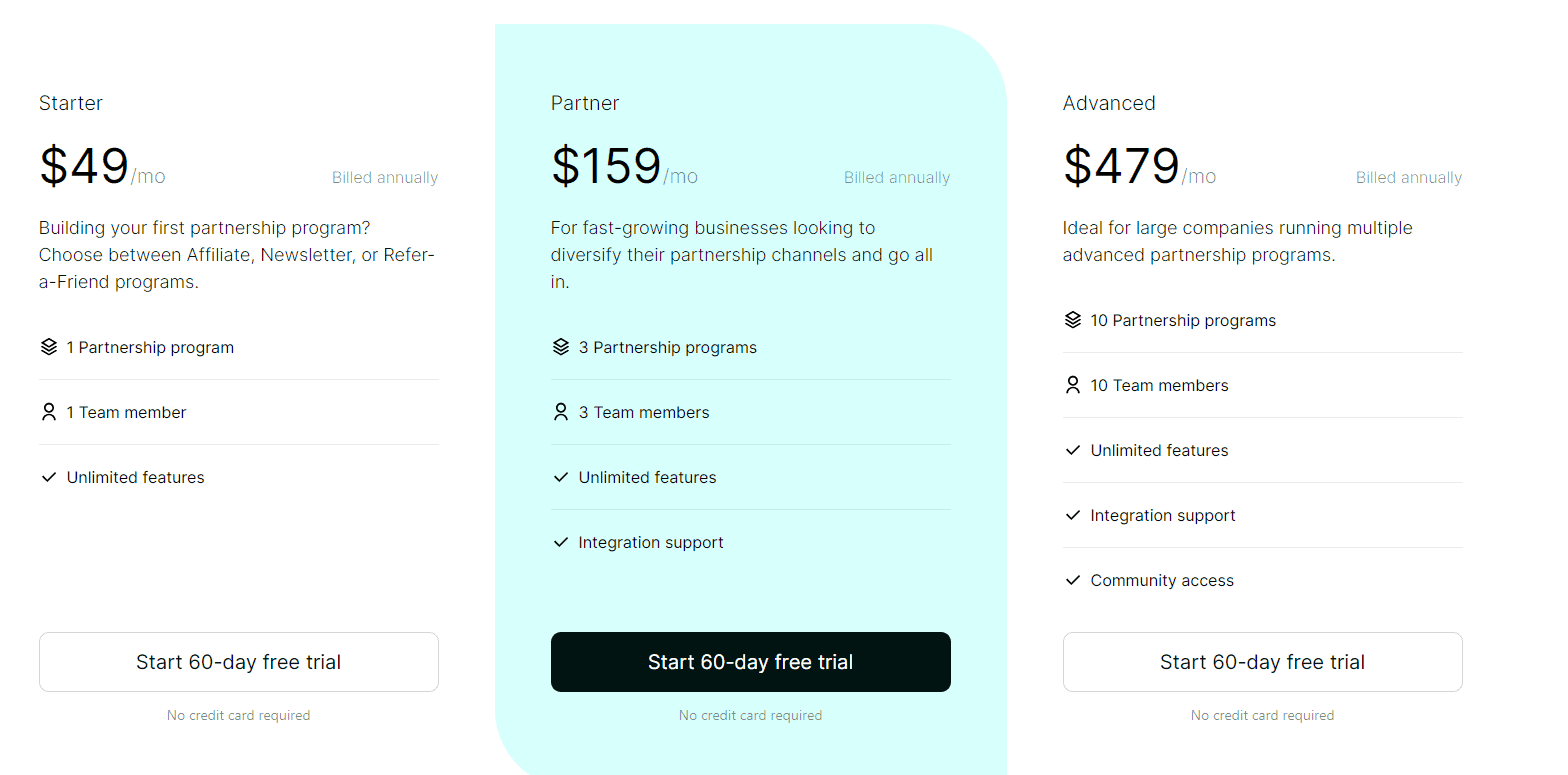Click Billed annually under the Advanced plan

(x=1408, y=177)
